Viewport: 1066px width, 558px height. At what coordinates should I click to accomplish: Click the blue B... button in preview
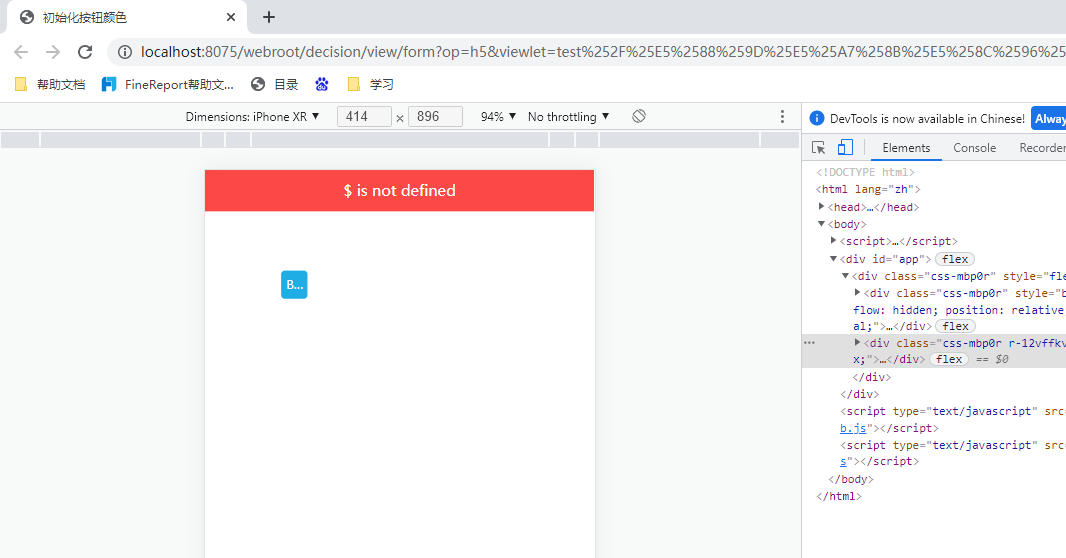click(x=294, y=285)
